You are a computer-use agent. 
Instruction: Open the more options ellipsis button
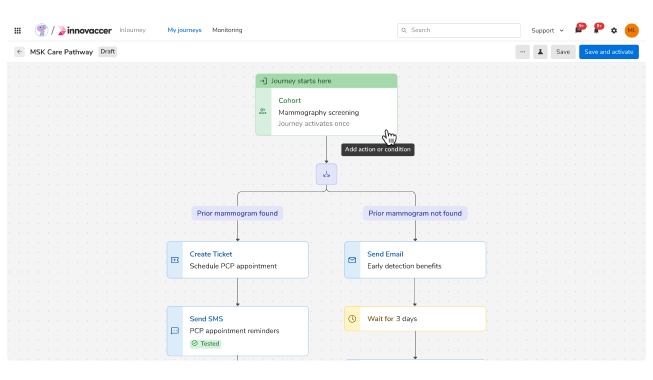click(522, 52)
